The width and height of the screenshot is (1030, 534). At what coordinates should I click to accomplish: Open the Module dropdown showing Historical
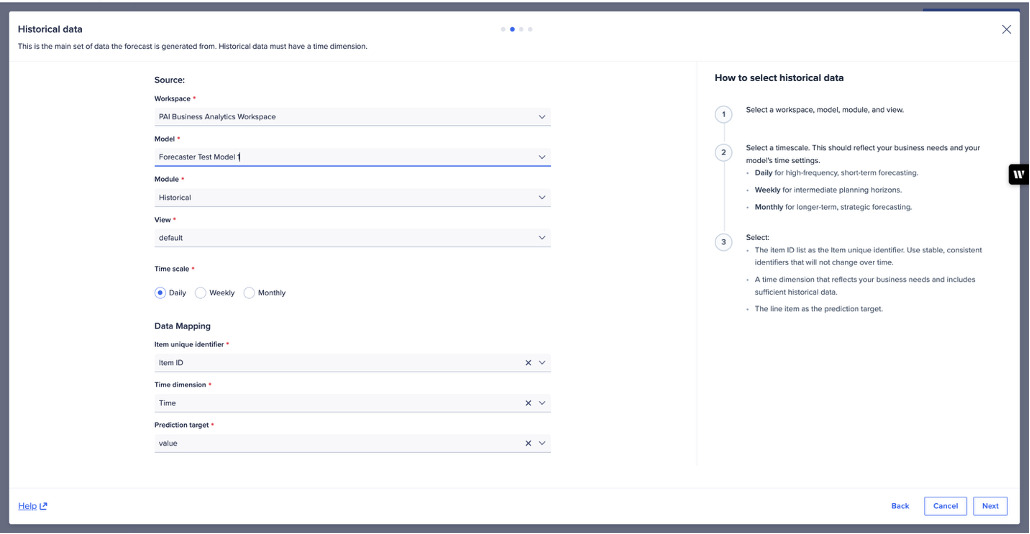[x=542, y=198]
